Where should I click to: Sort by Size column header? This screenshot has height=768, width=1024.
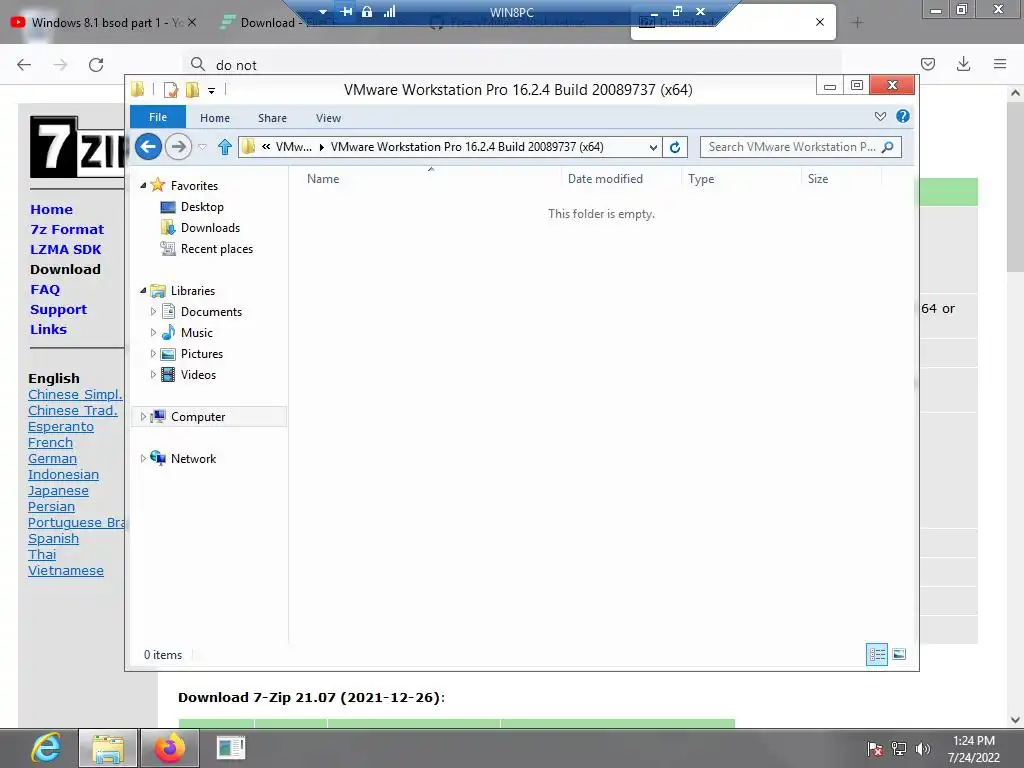pyautogui.click(x=818, y=178)
